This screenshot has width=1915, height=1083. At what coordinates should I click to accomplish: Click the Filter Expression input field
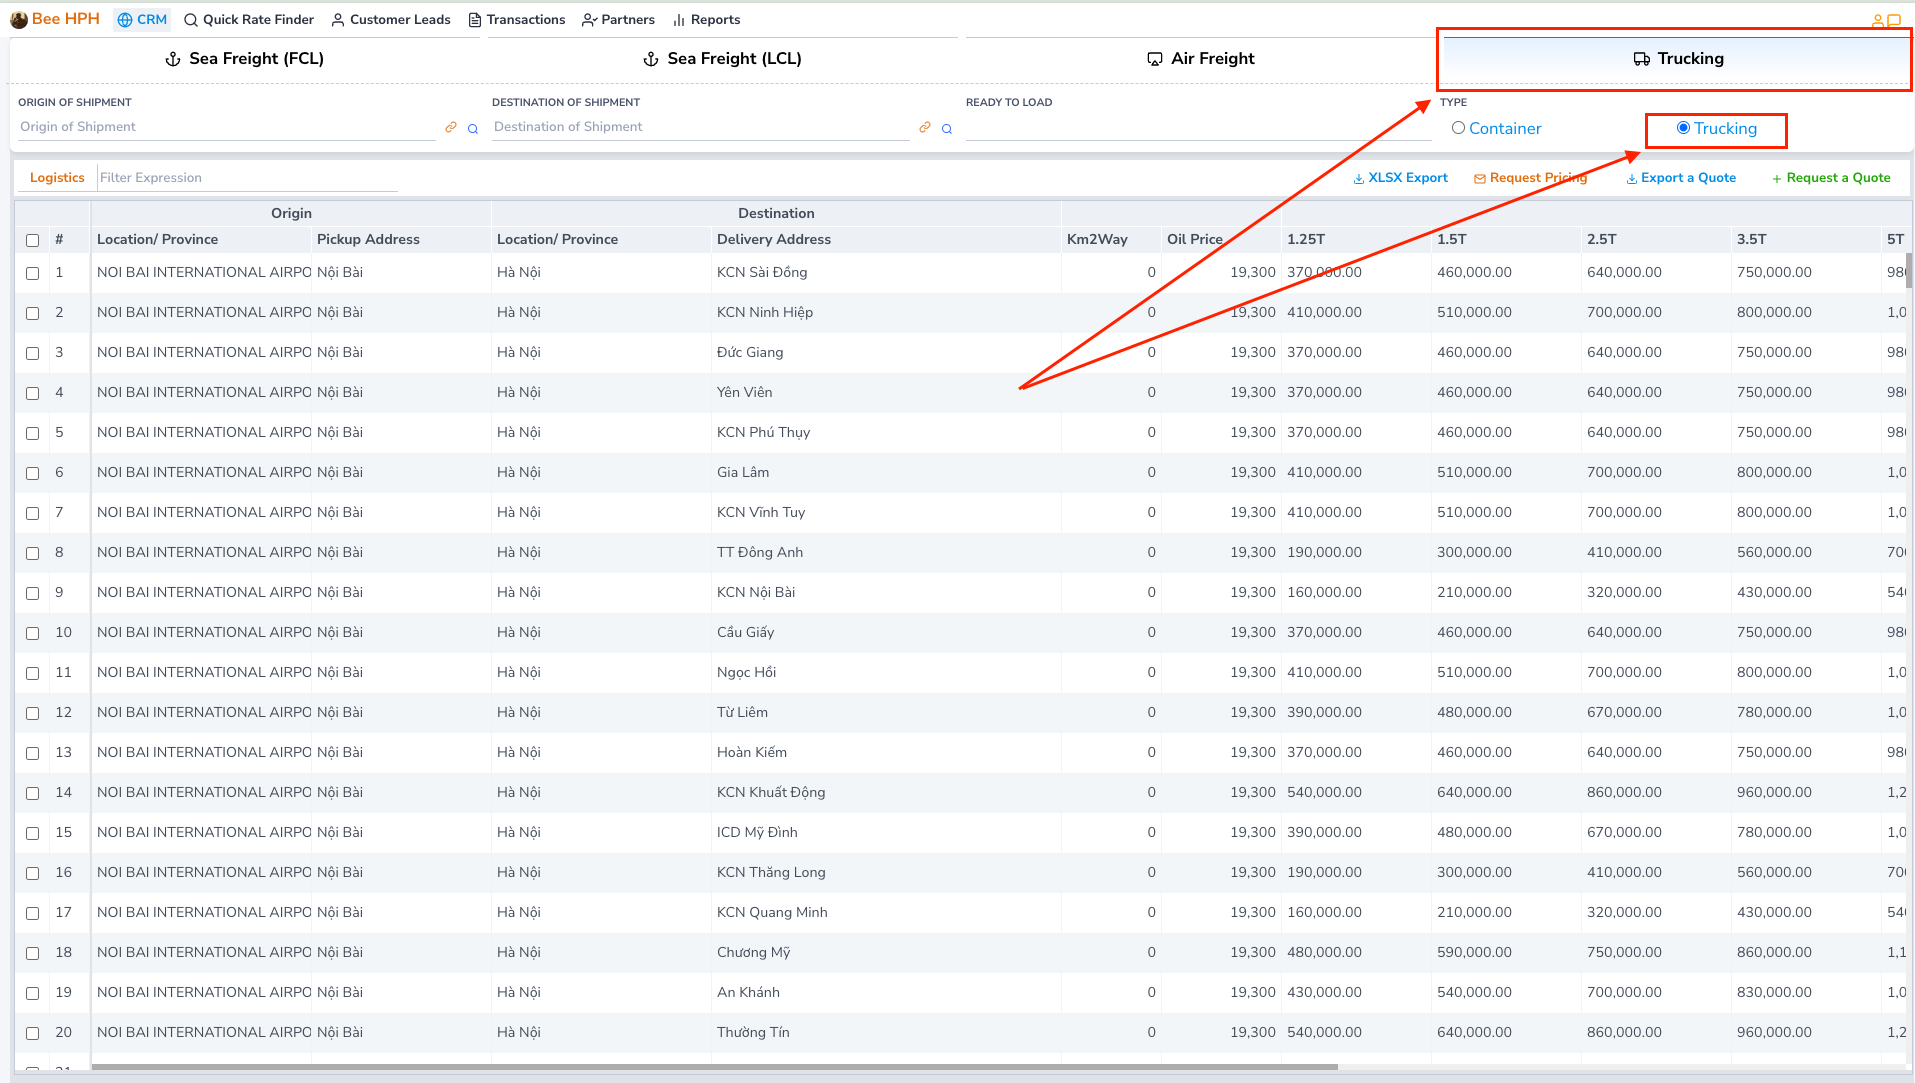click(x=247, y=178)
